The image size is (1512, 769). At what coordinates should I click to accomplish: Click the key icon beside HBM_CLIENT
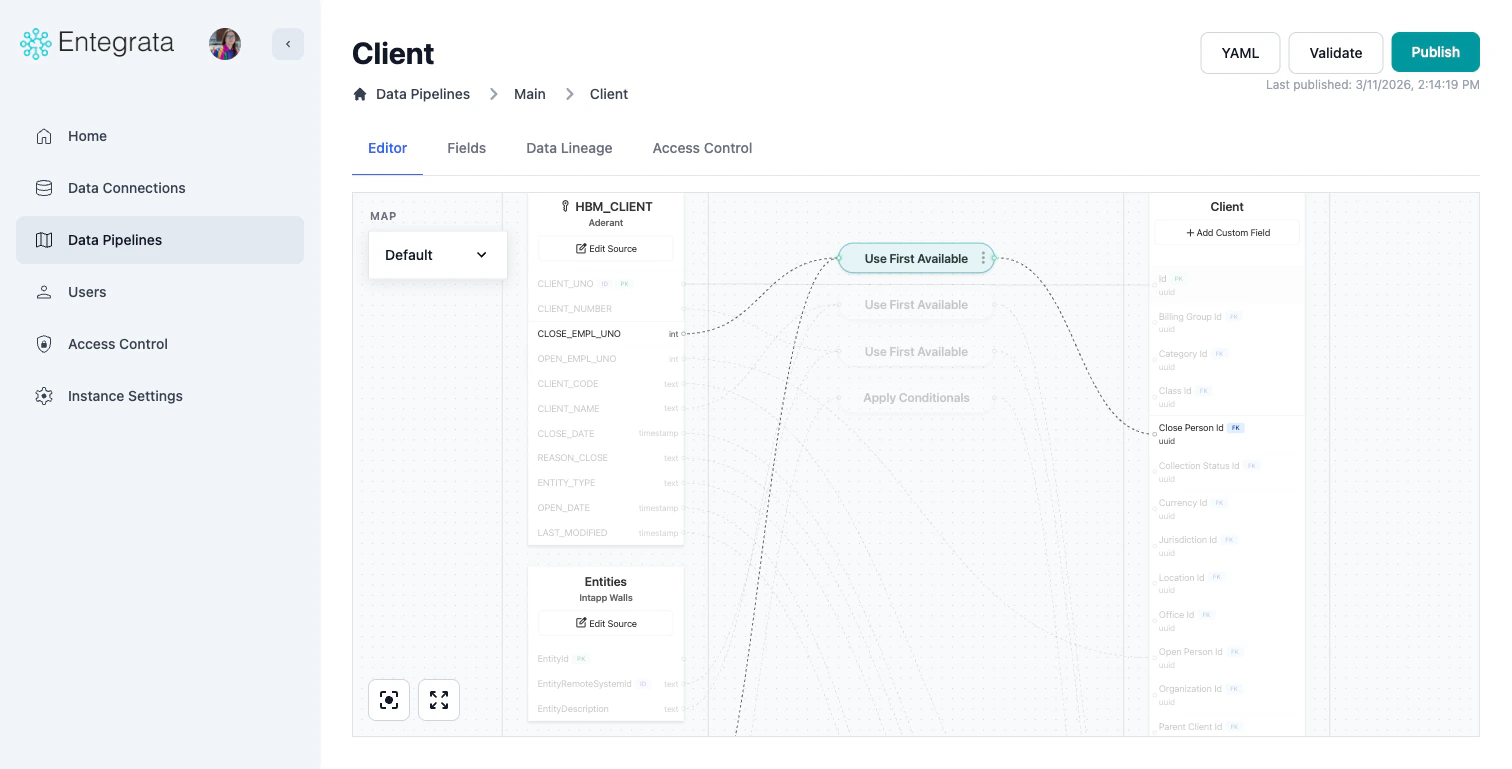[565, 206]
